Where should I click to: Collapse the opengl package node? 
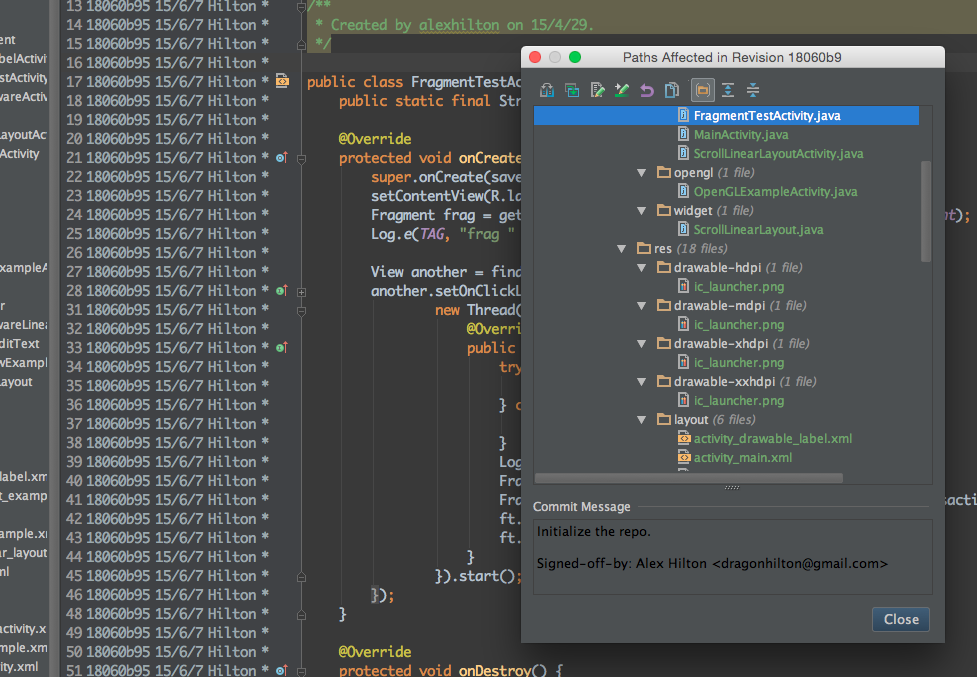pyautogui.click(x=642, y=173)
